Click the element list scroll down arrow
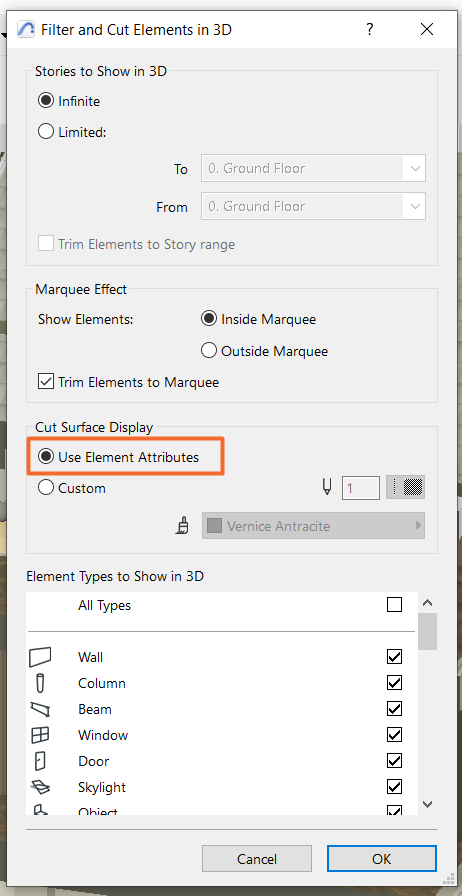 point(427,804)
